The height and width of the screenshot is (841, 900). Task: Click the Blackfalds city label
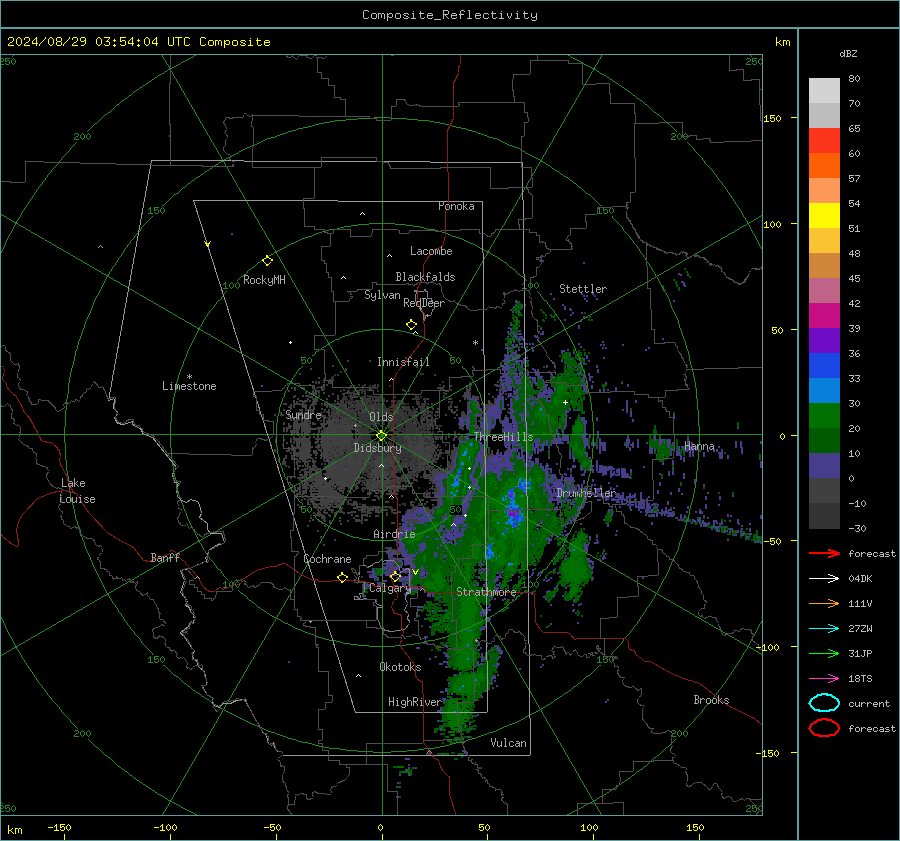pos(425,277)
